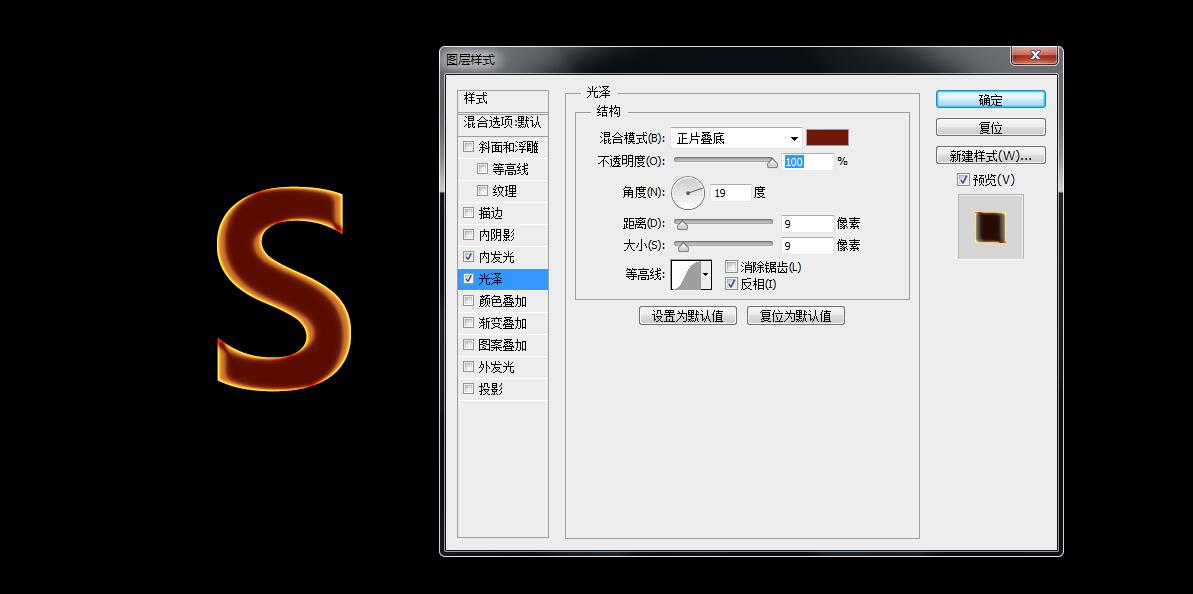Screen dimensions: 1193x594
Task: Enable the 投影 drop shadow style
Action: click(x=468, y=388)
